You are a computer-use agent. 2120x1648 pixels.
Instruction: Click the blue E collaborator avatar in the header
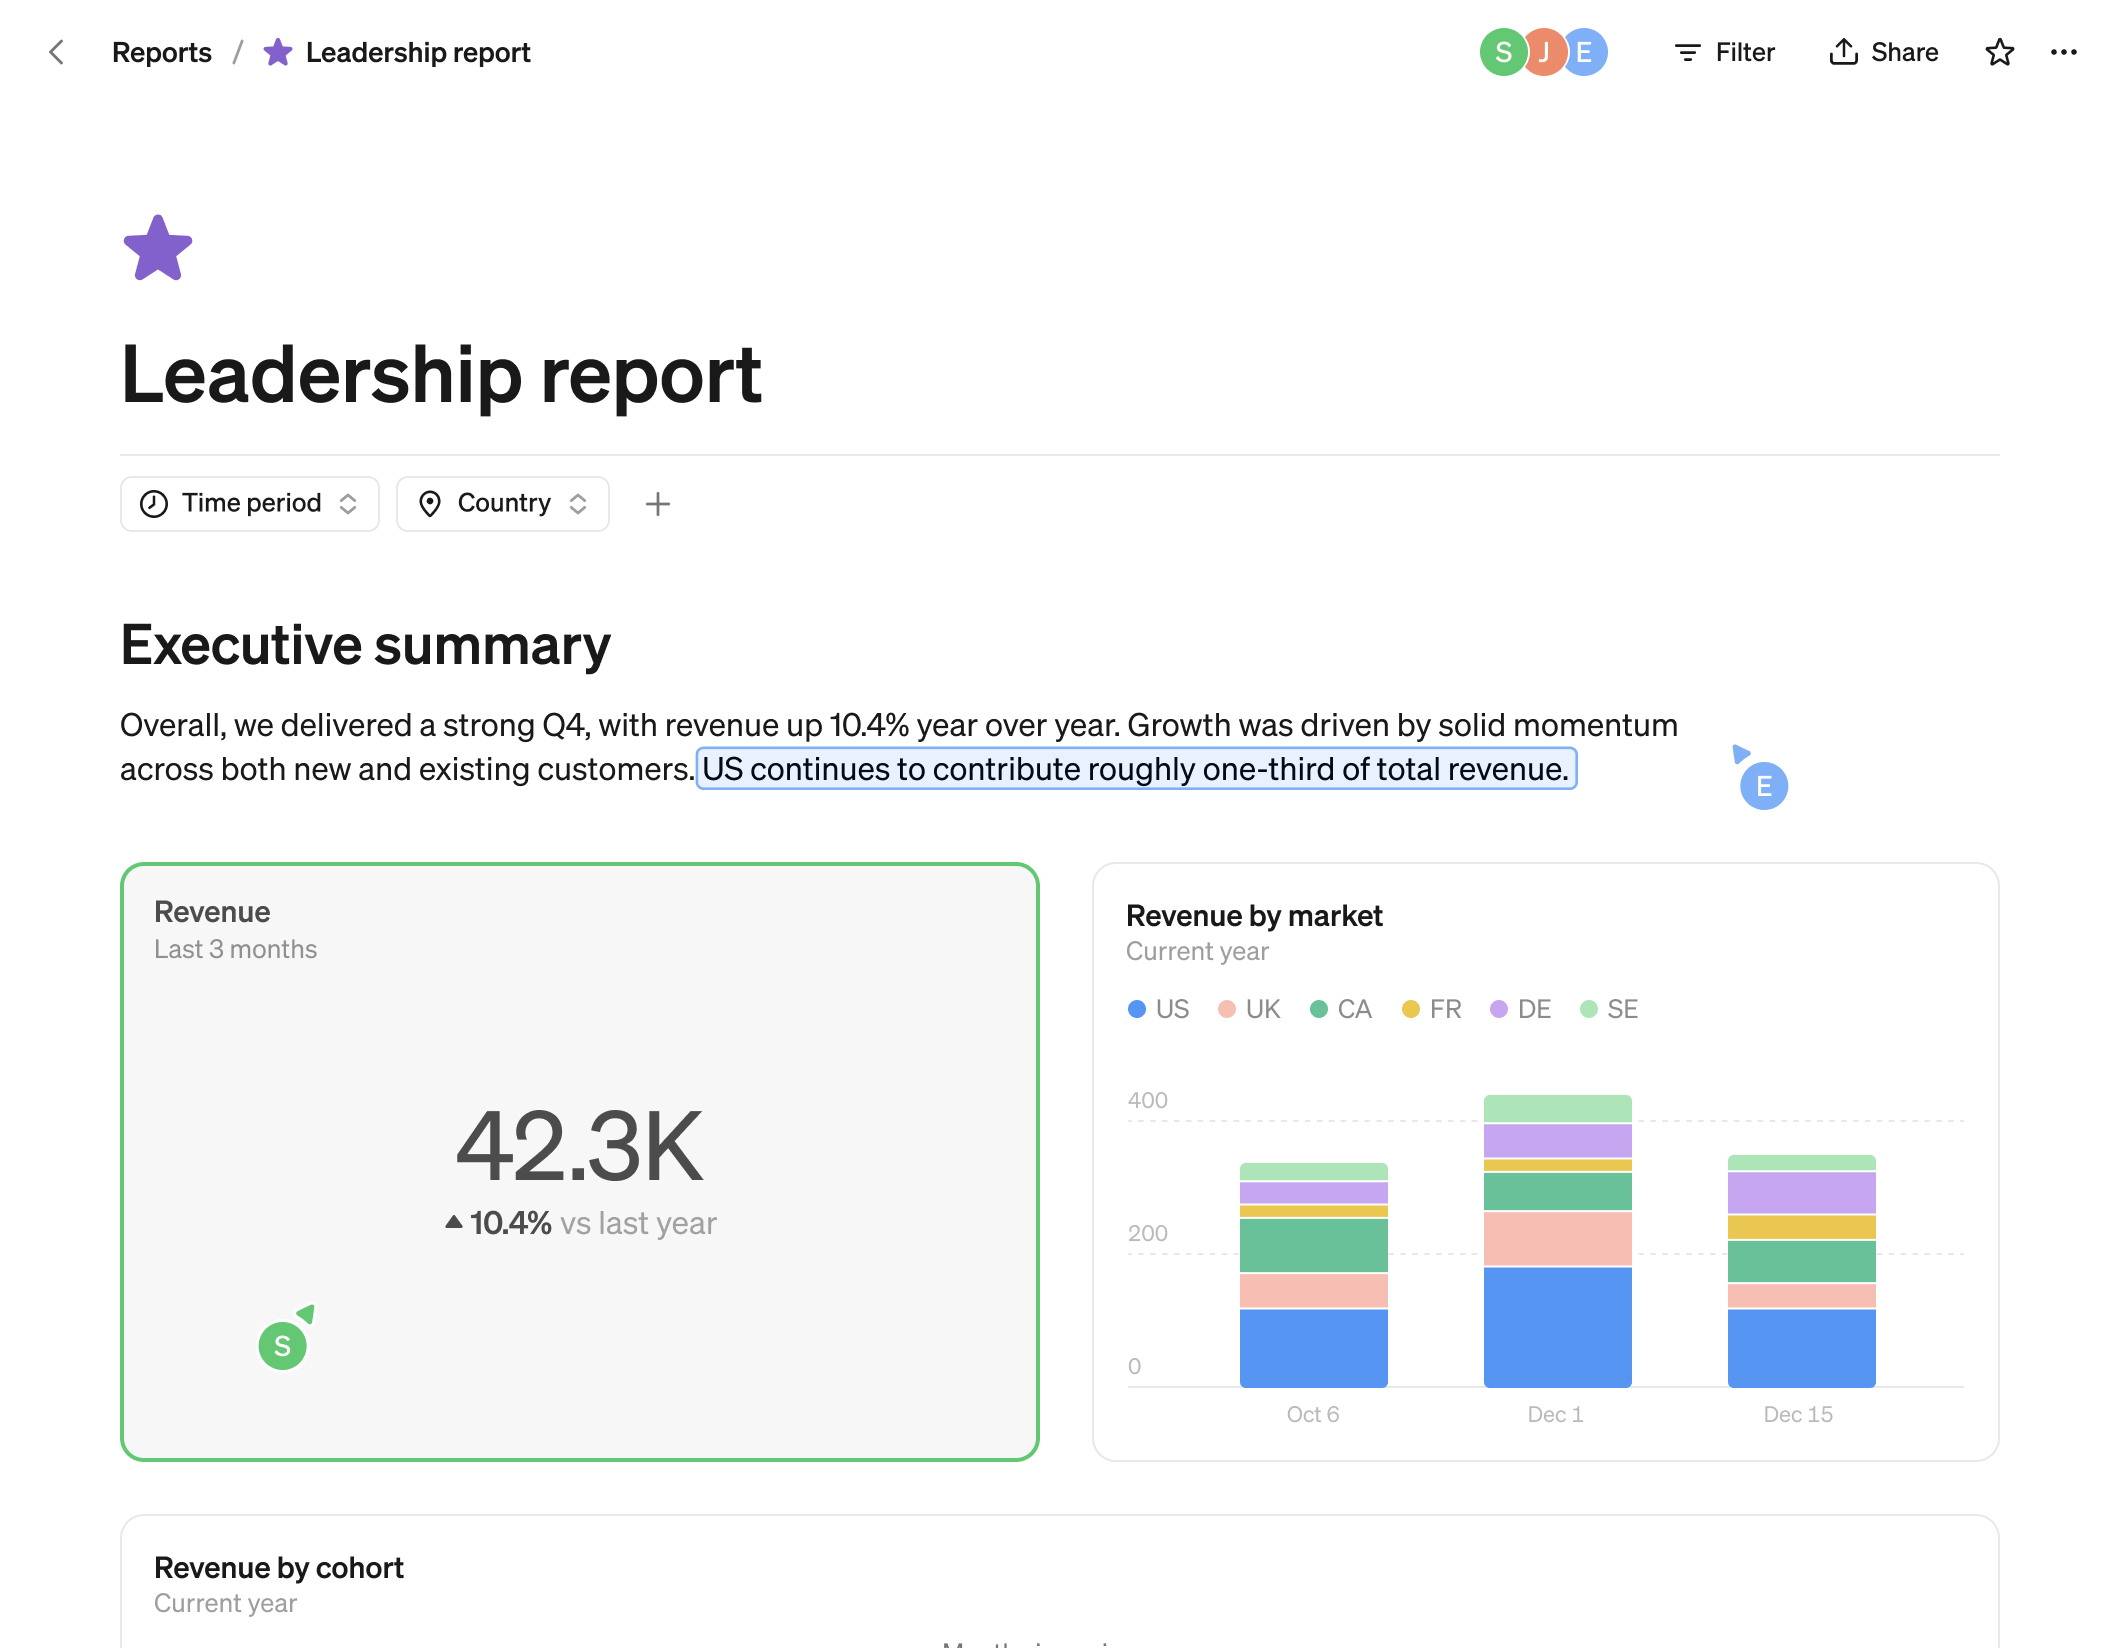(1587, 52)
